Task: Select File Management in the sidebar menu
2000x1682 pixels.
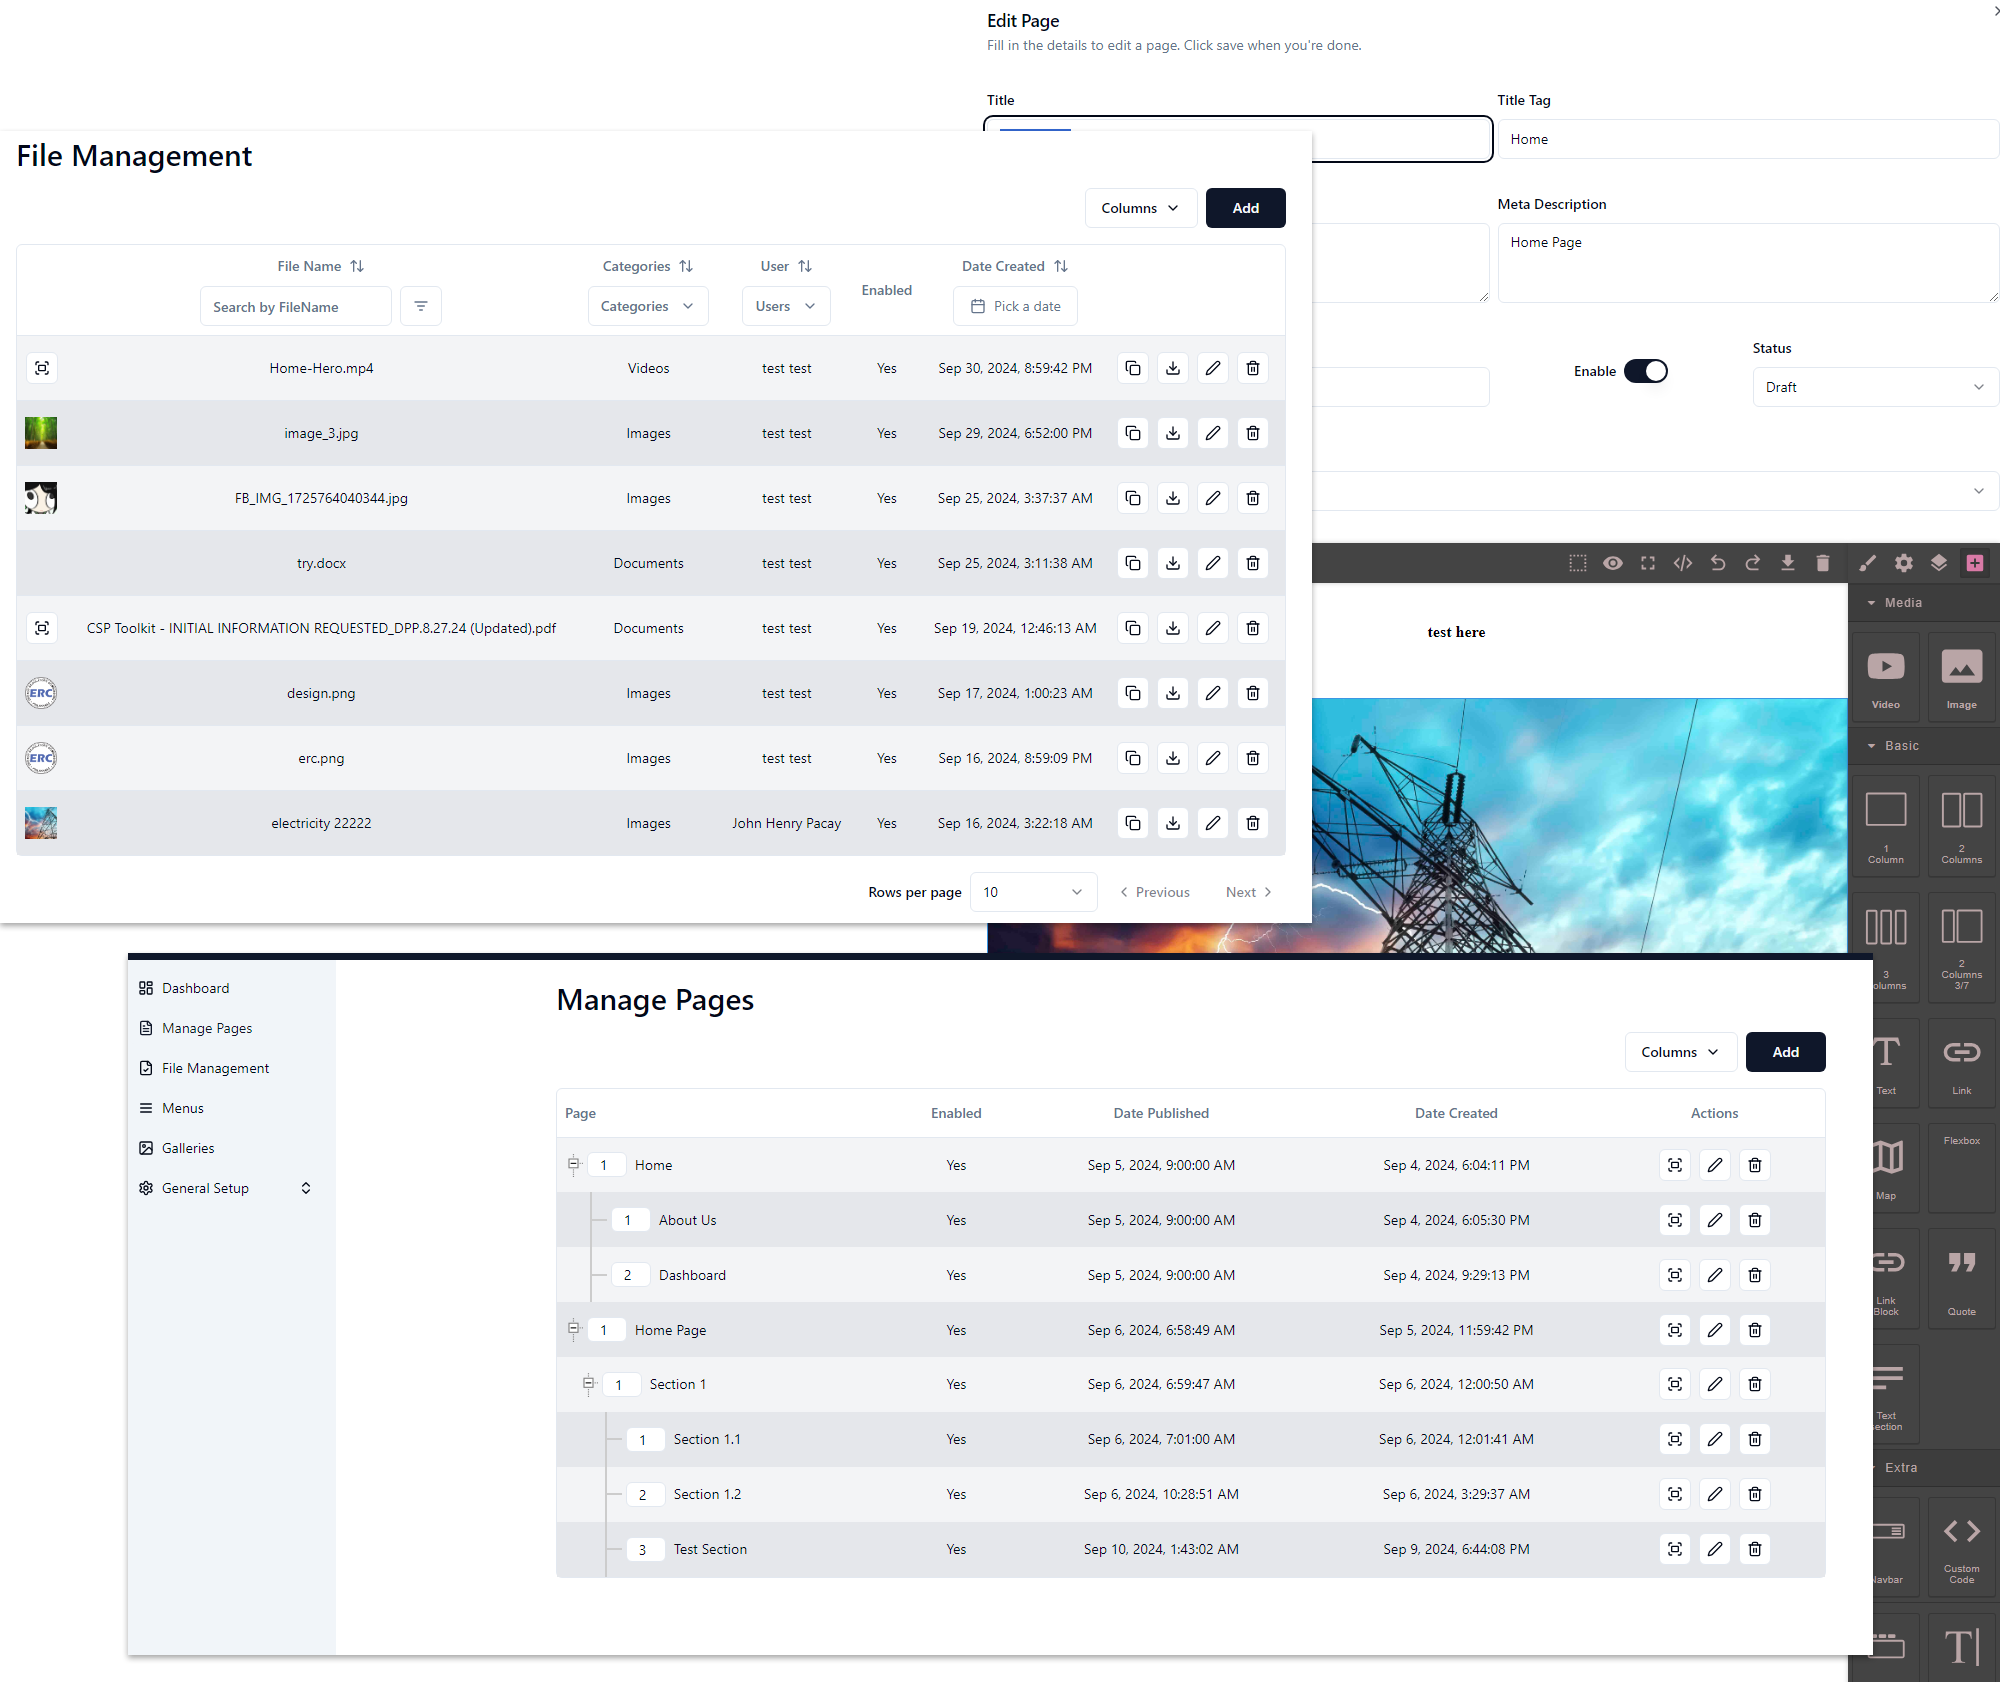Action: tap(215, 1067)
